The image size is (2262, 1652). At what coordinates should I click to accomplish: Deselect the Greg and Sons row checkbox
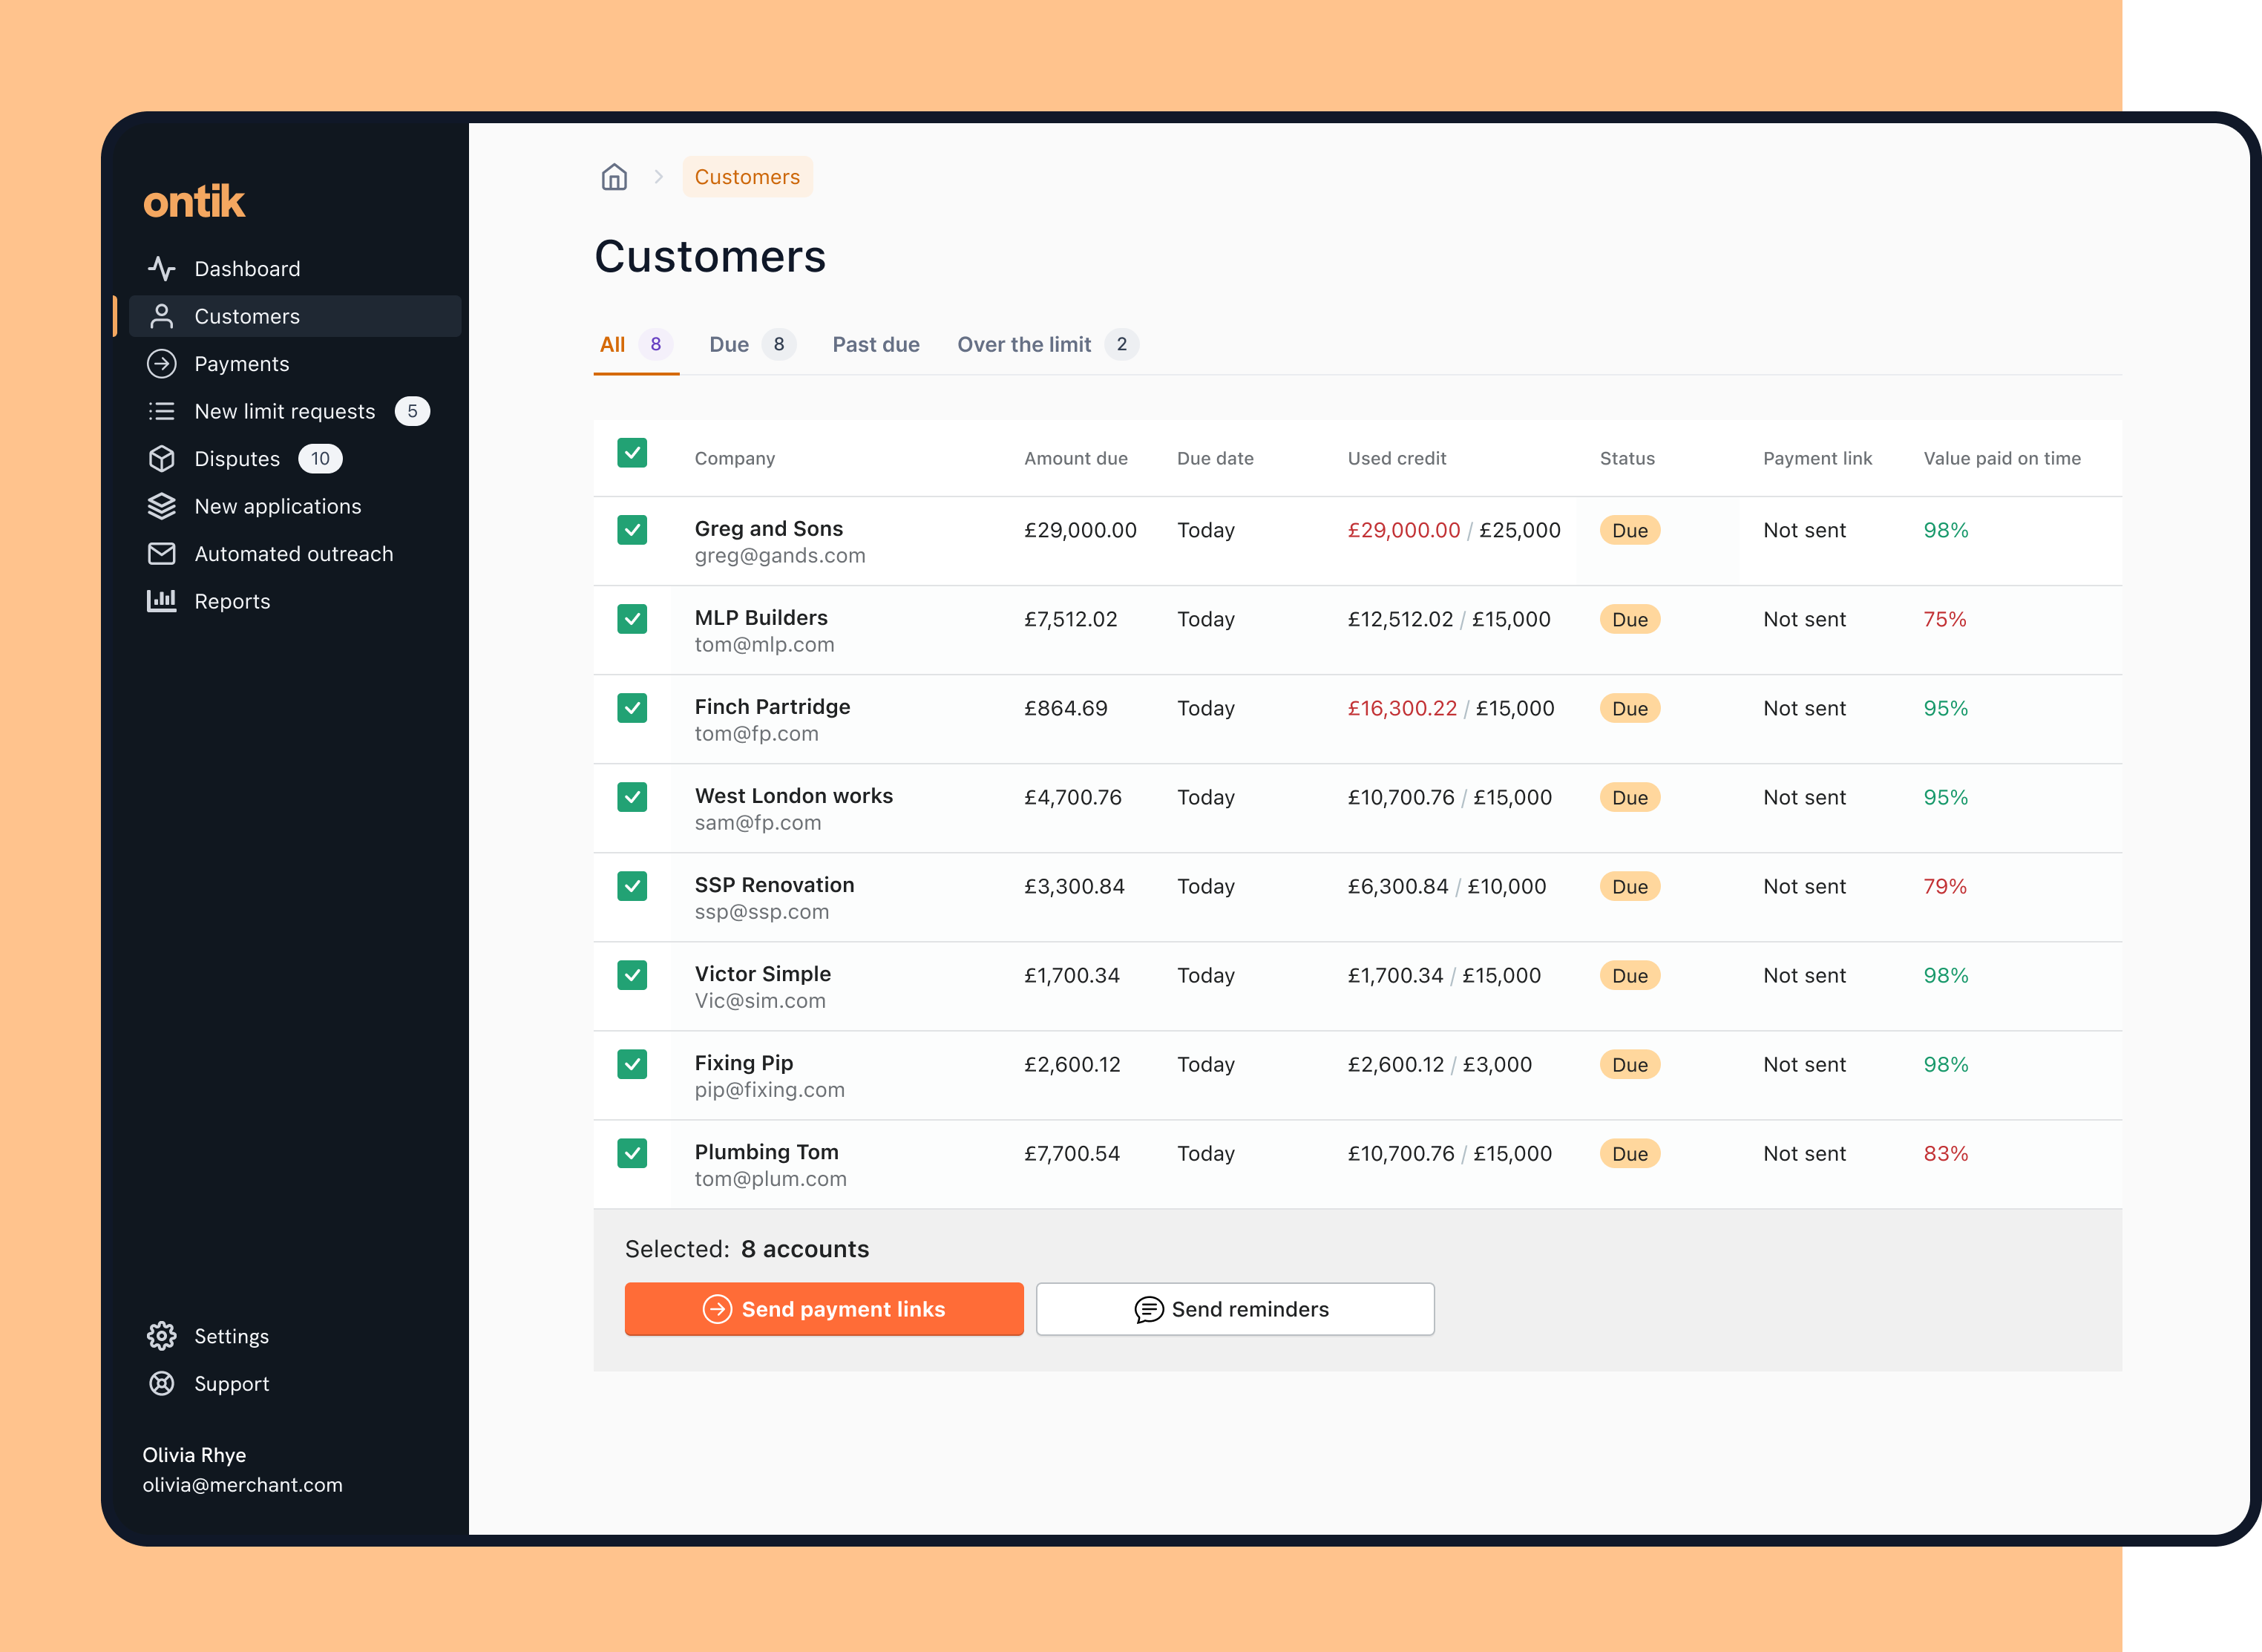coord(632,529)
